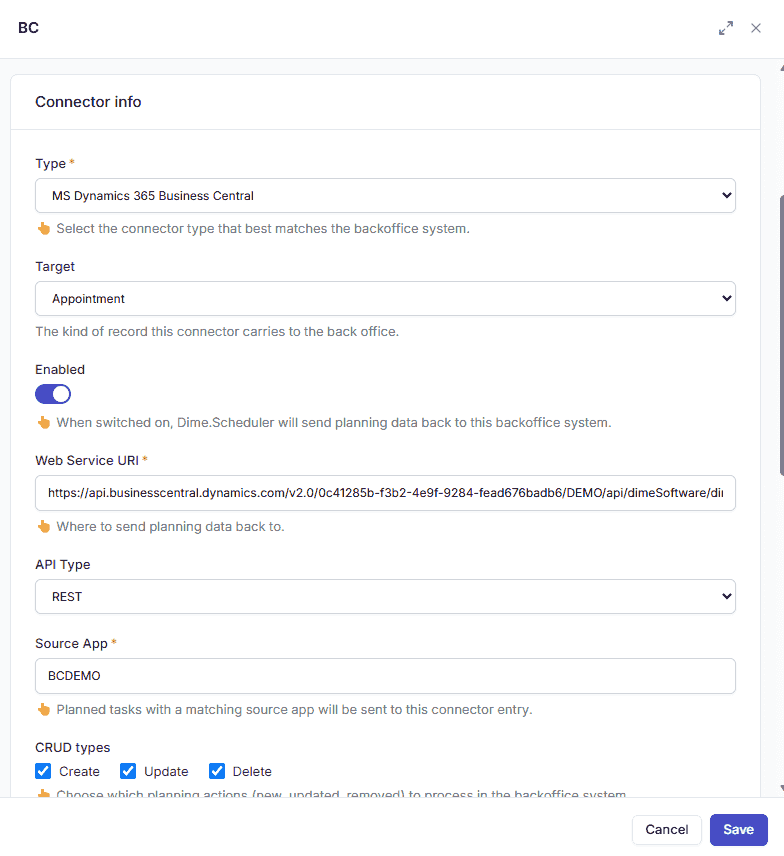Click the hand hint icon under Type
This screenshot has width=784, height=856.
pos(44,228)
